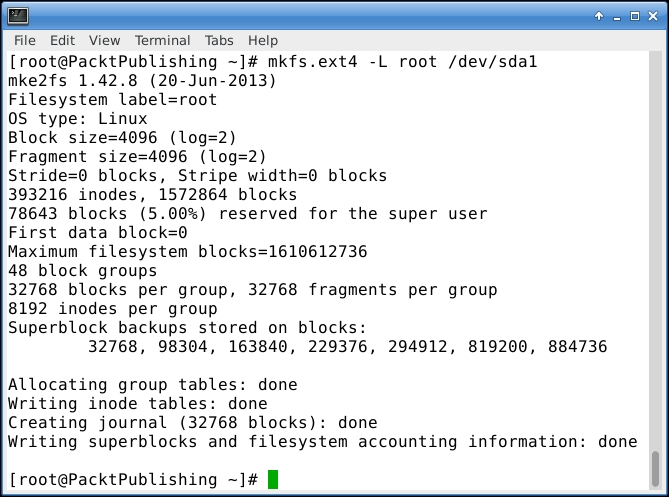This screenshot has width=669, height=497.
Task: Minimize the terminal window
Action: point(616,15)
